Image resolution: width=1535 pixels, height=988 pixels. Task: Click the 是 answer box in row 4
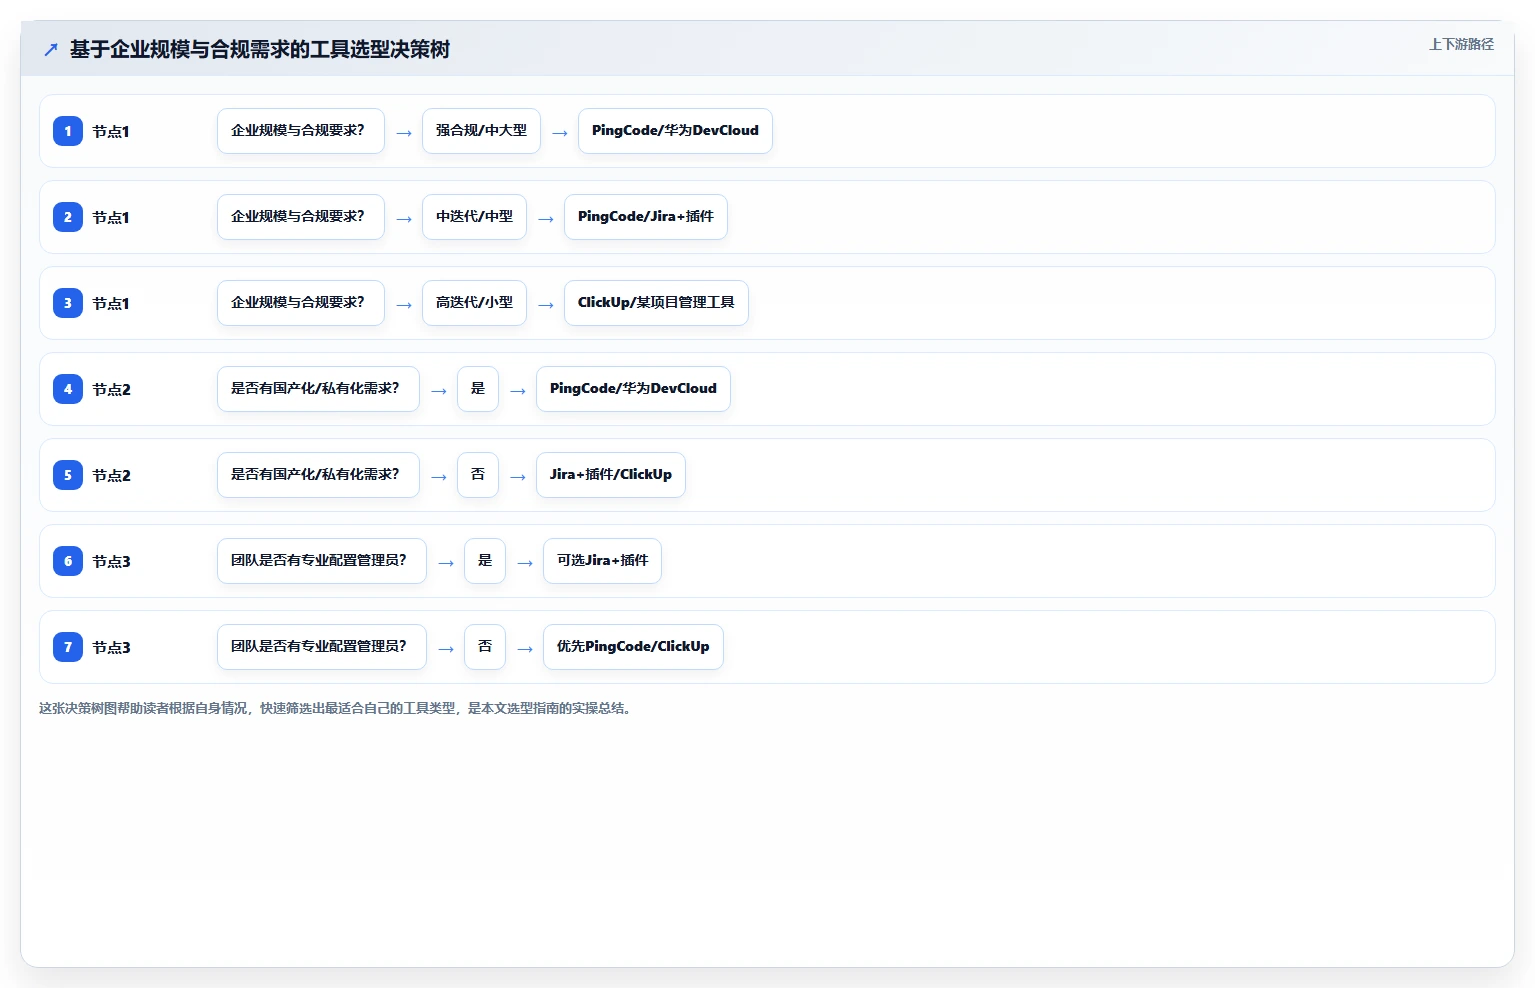[478, 389]
